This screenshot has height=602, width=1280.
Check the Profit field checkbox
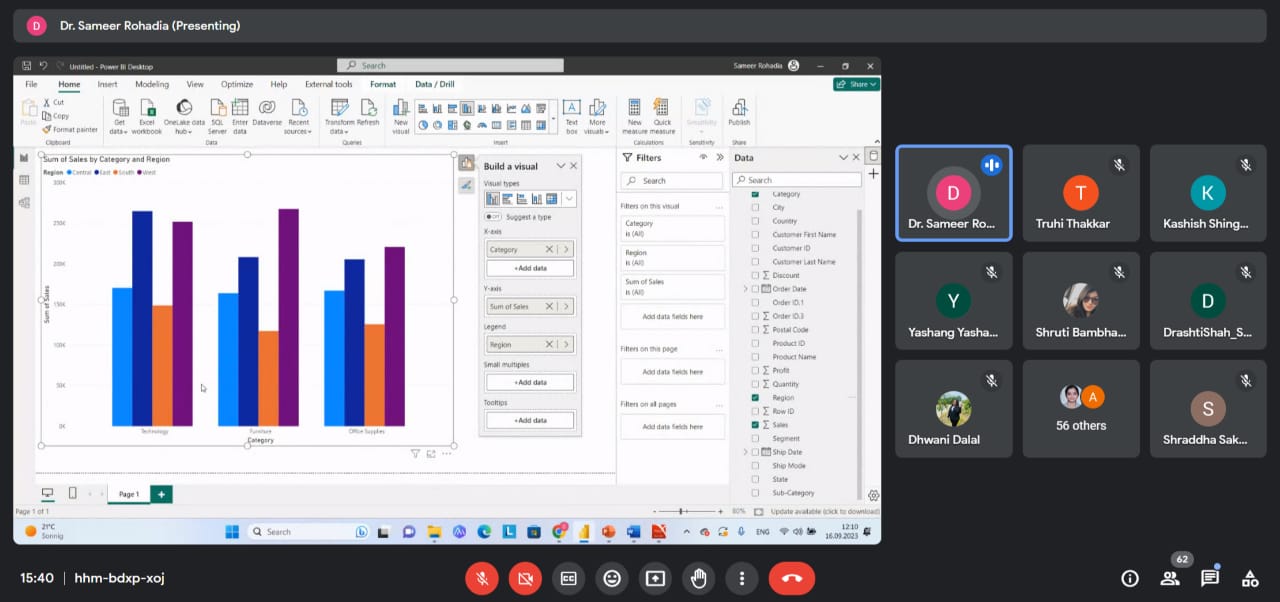[755, 369]
